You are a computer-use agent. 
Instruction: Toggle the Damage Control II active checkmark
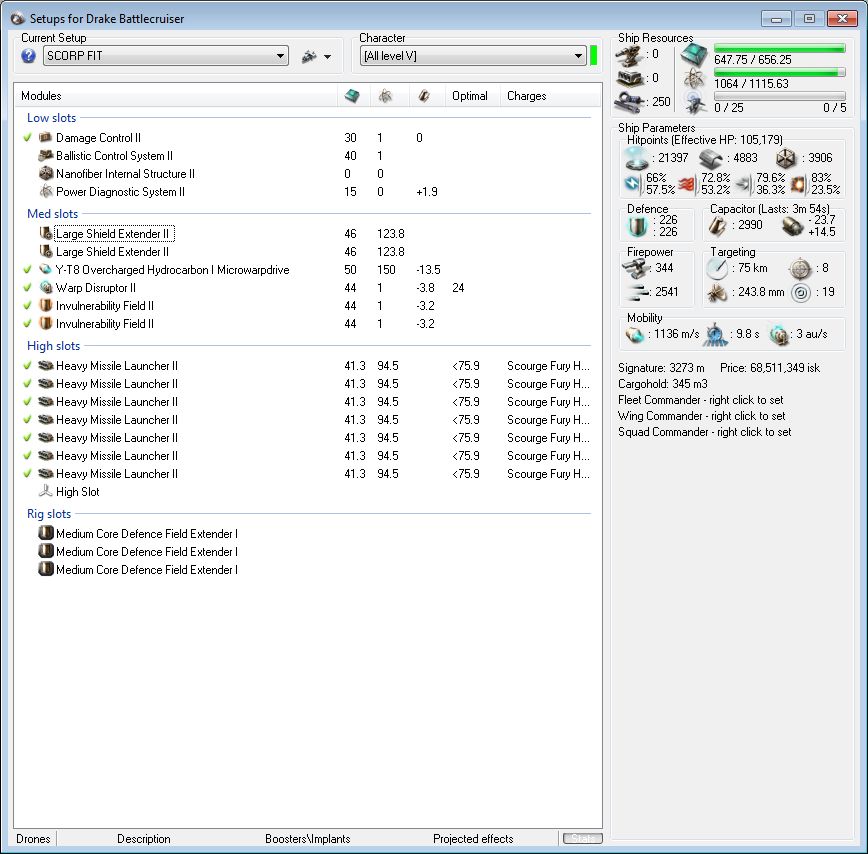(27, 138)
